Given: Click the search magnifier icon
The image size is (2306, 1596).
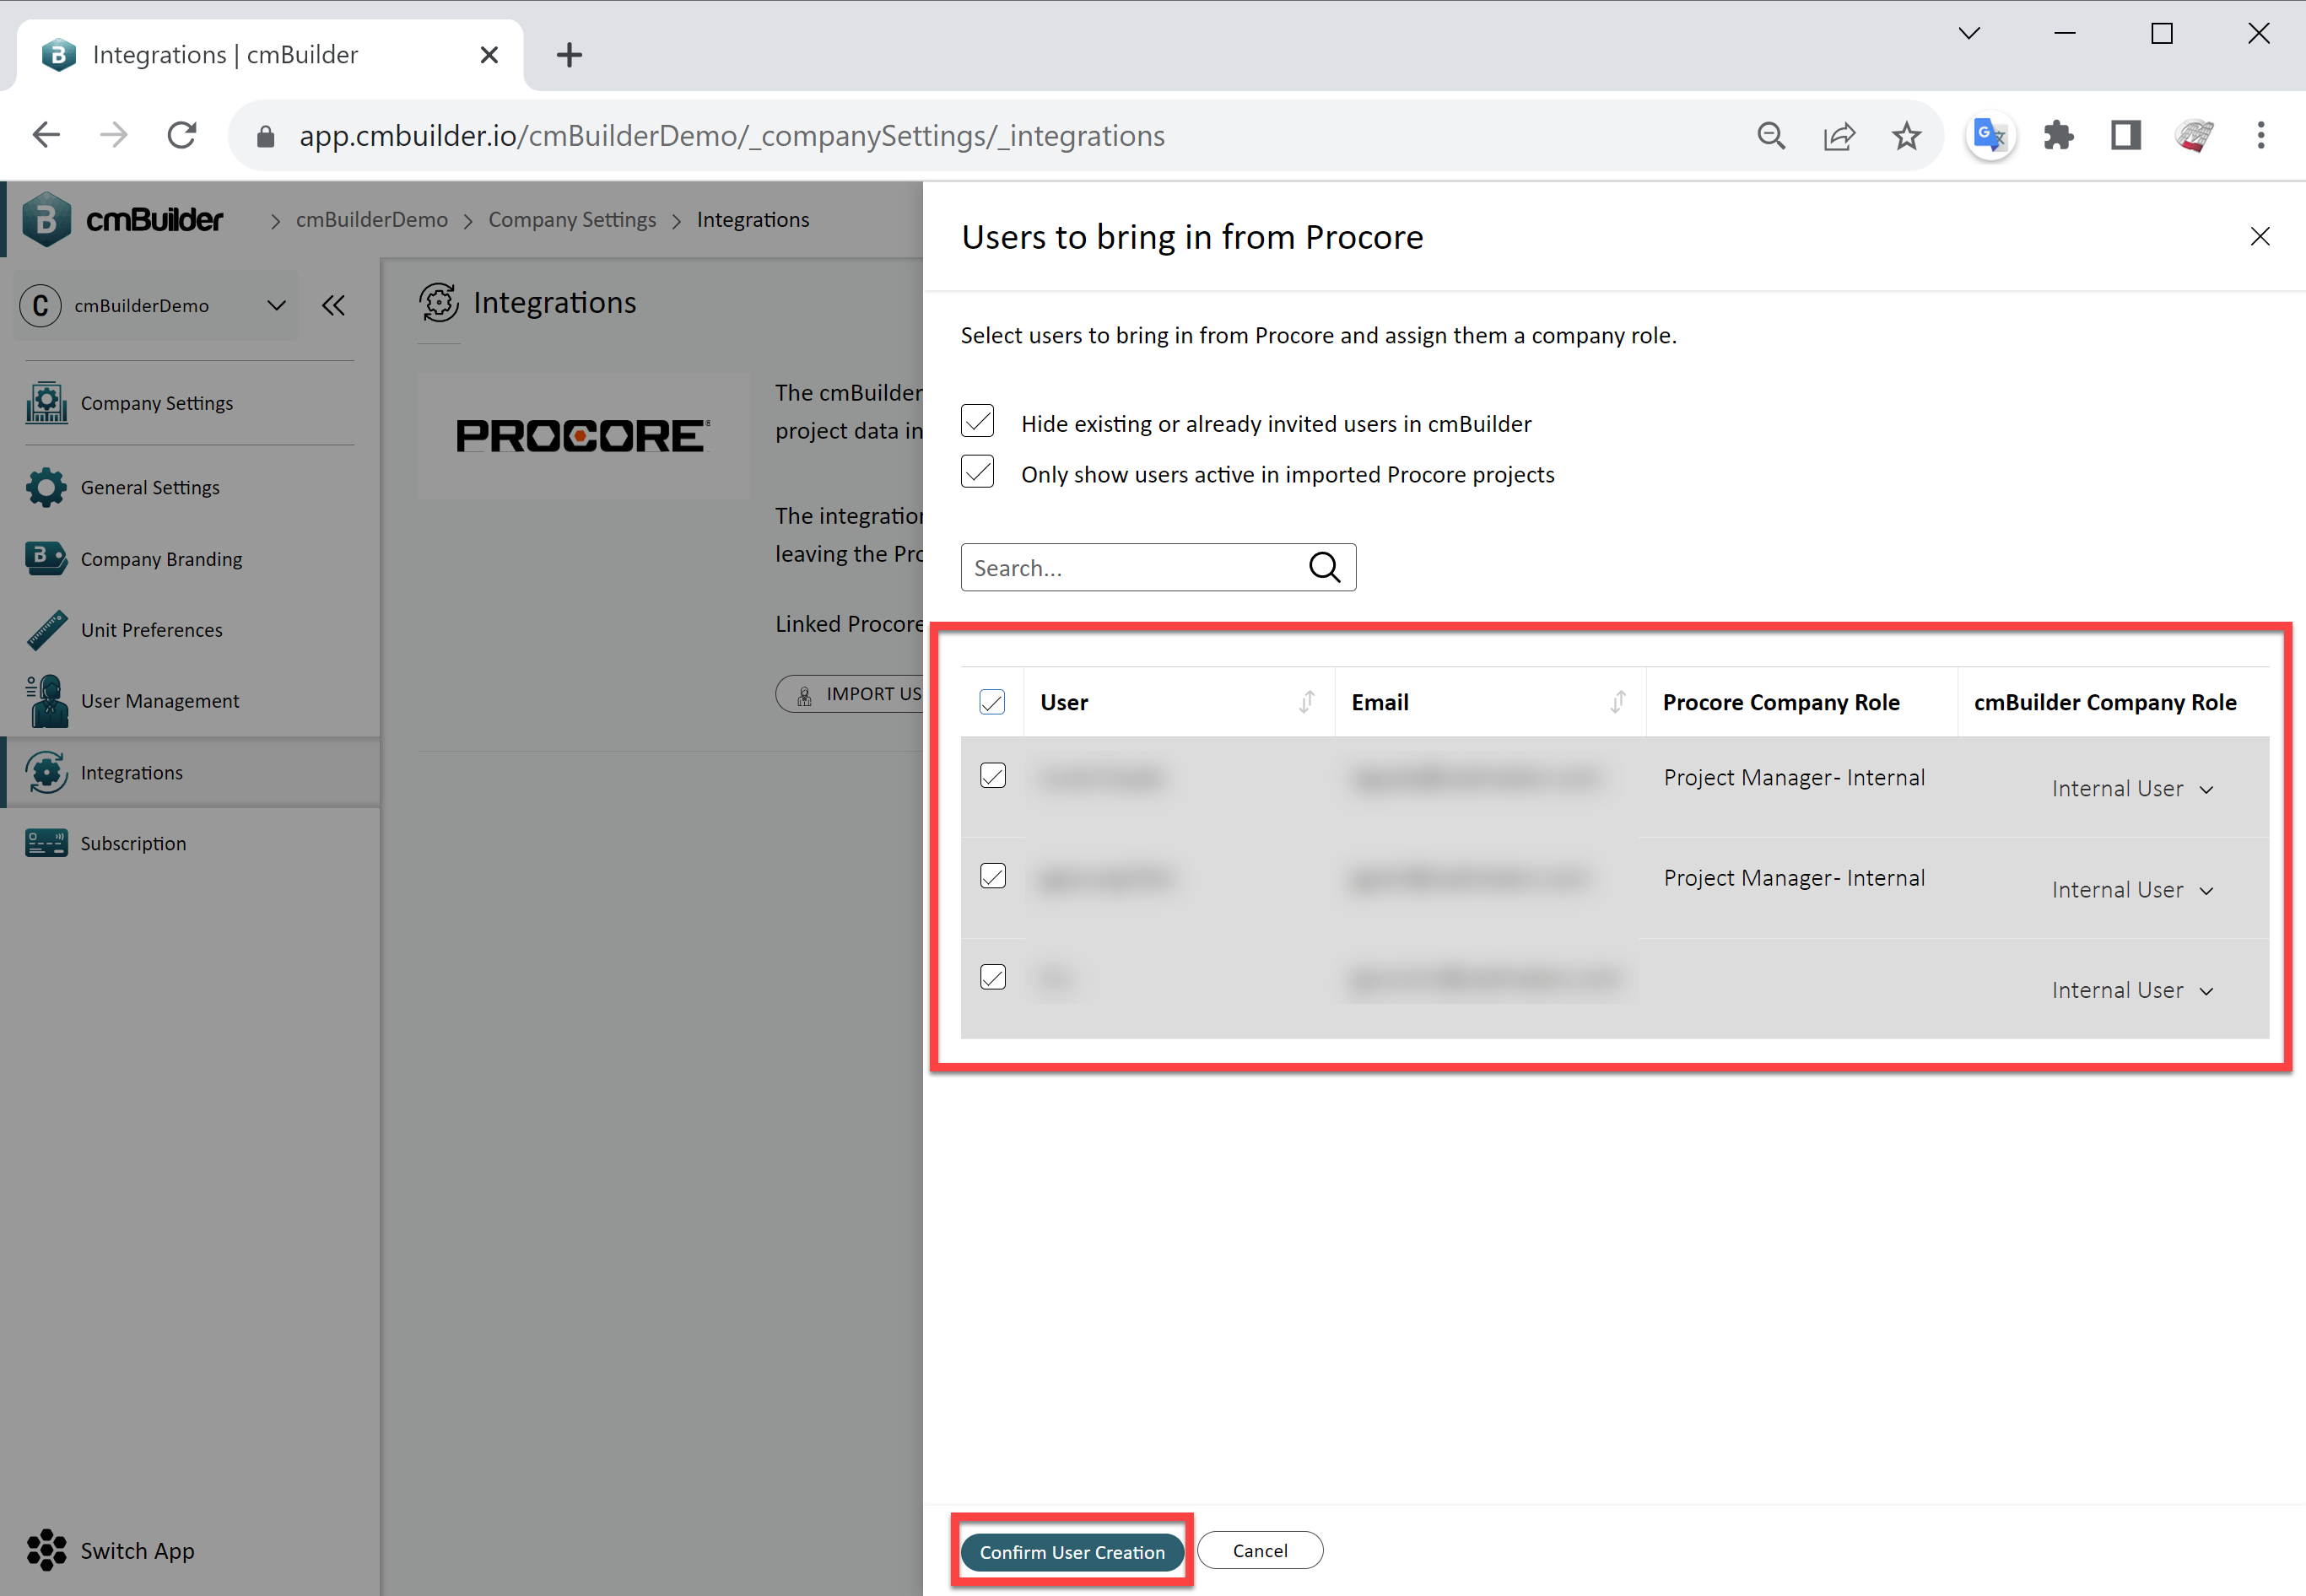Looking at the screenshot, I should pos(1325,567).
